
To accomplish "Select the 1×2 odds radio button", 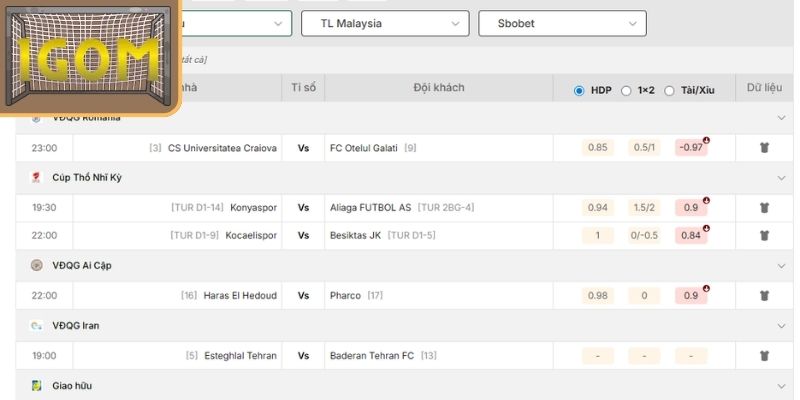I will tap(626, 91).
